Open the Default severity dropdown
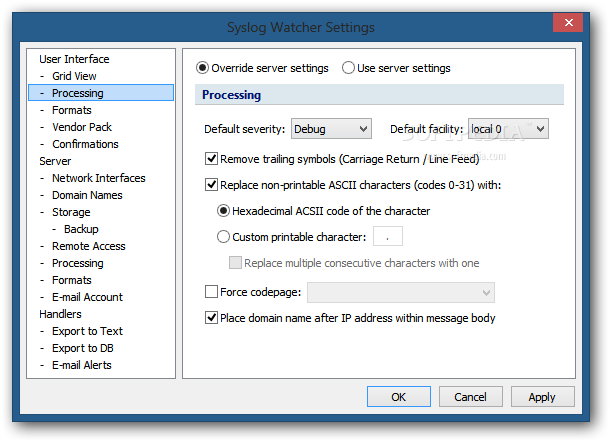The image size is (610, 442). [331, 129]
